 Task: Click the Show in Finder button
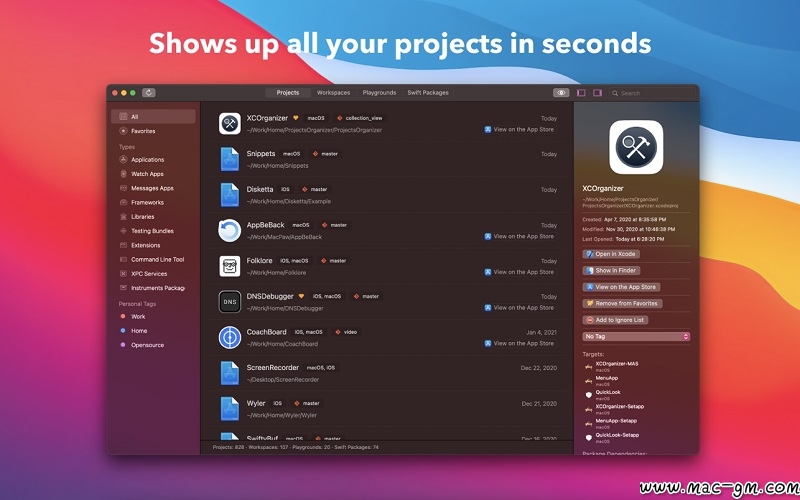click(x=611, y=270)
